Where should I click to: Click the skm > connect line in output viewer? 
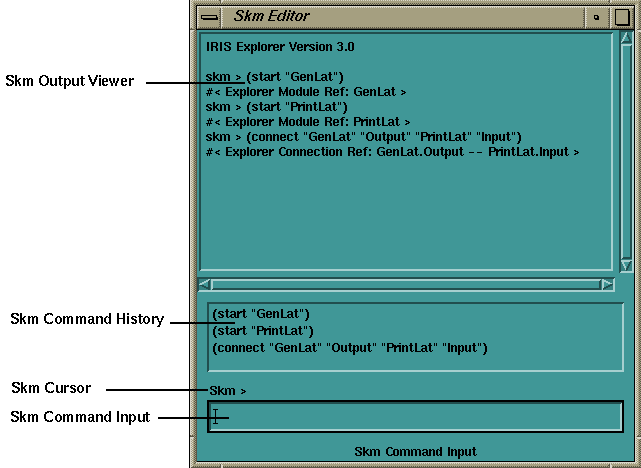coord(364,136)
